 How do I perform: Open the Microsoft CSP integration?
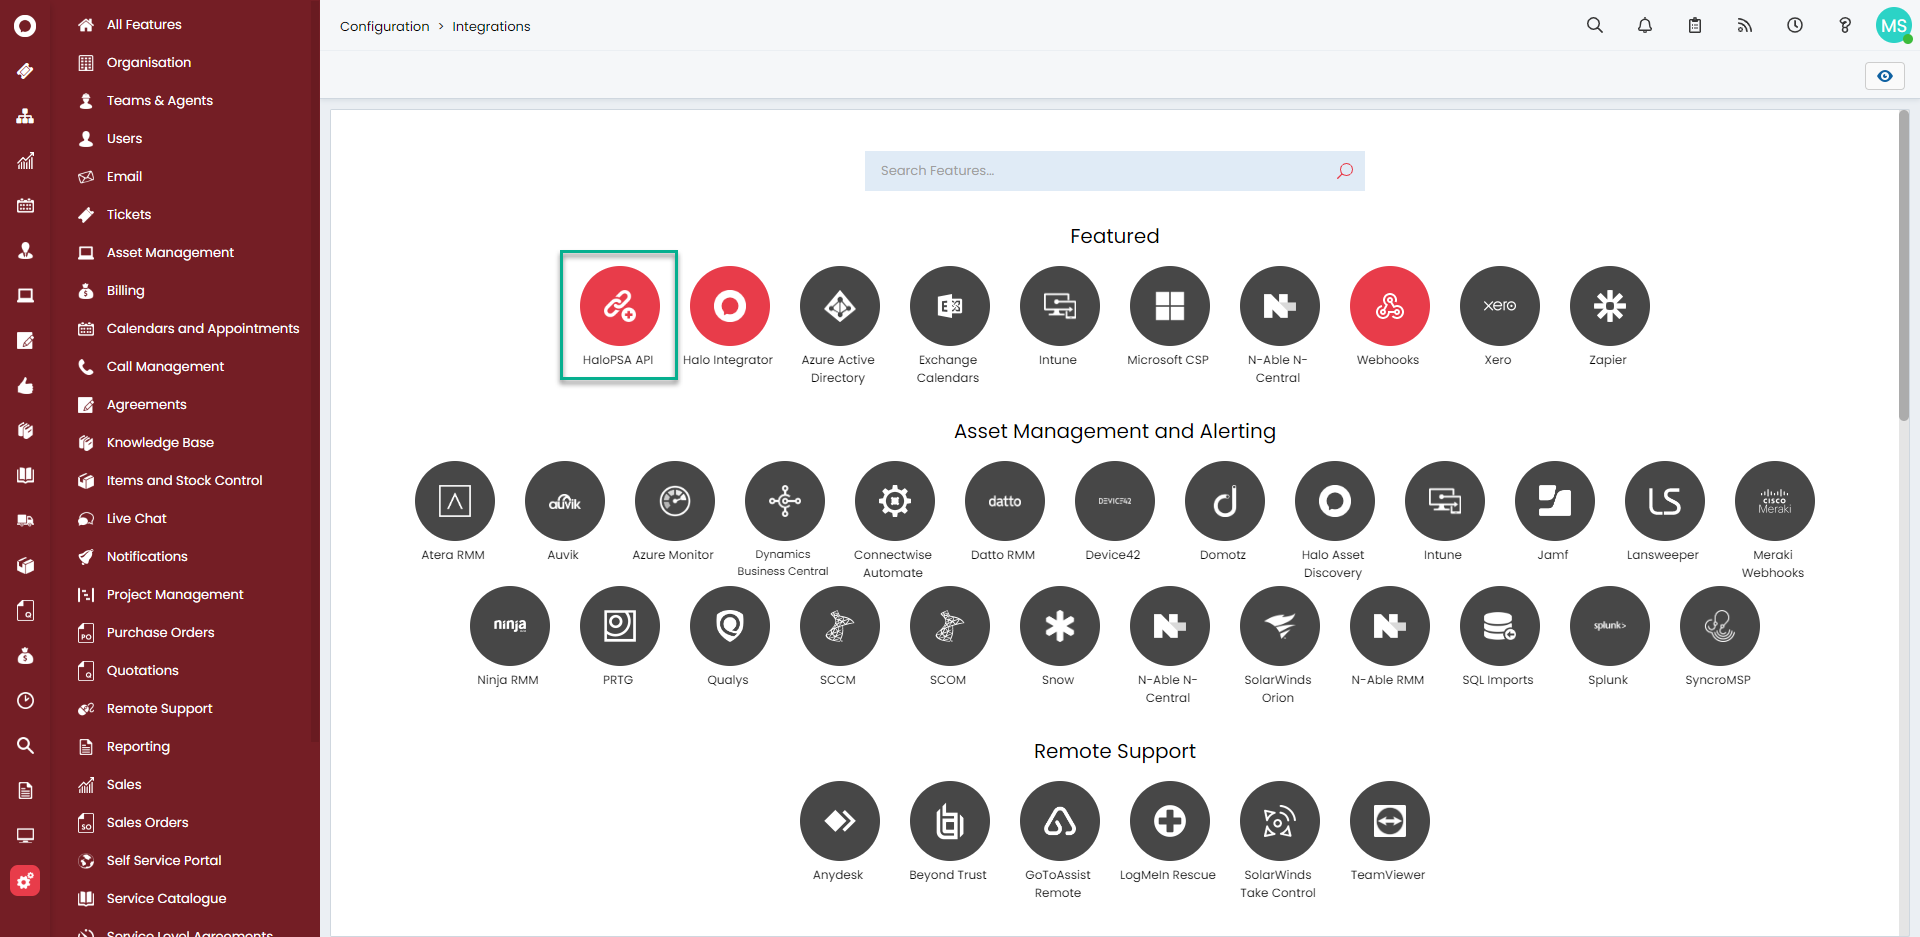(x=1169, y=306)
